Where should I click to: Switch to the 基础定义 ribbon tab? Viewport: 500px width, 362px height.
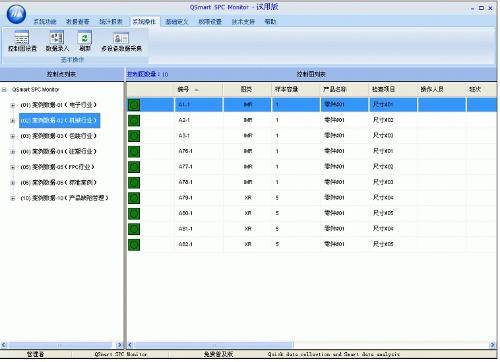177,22
